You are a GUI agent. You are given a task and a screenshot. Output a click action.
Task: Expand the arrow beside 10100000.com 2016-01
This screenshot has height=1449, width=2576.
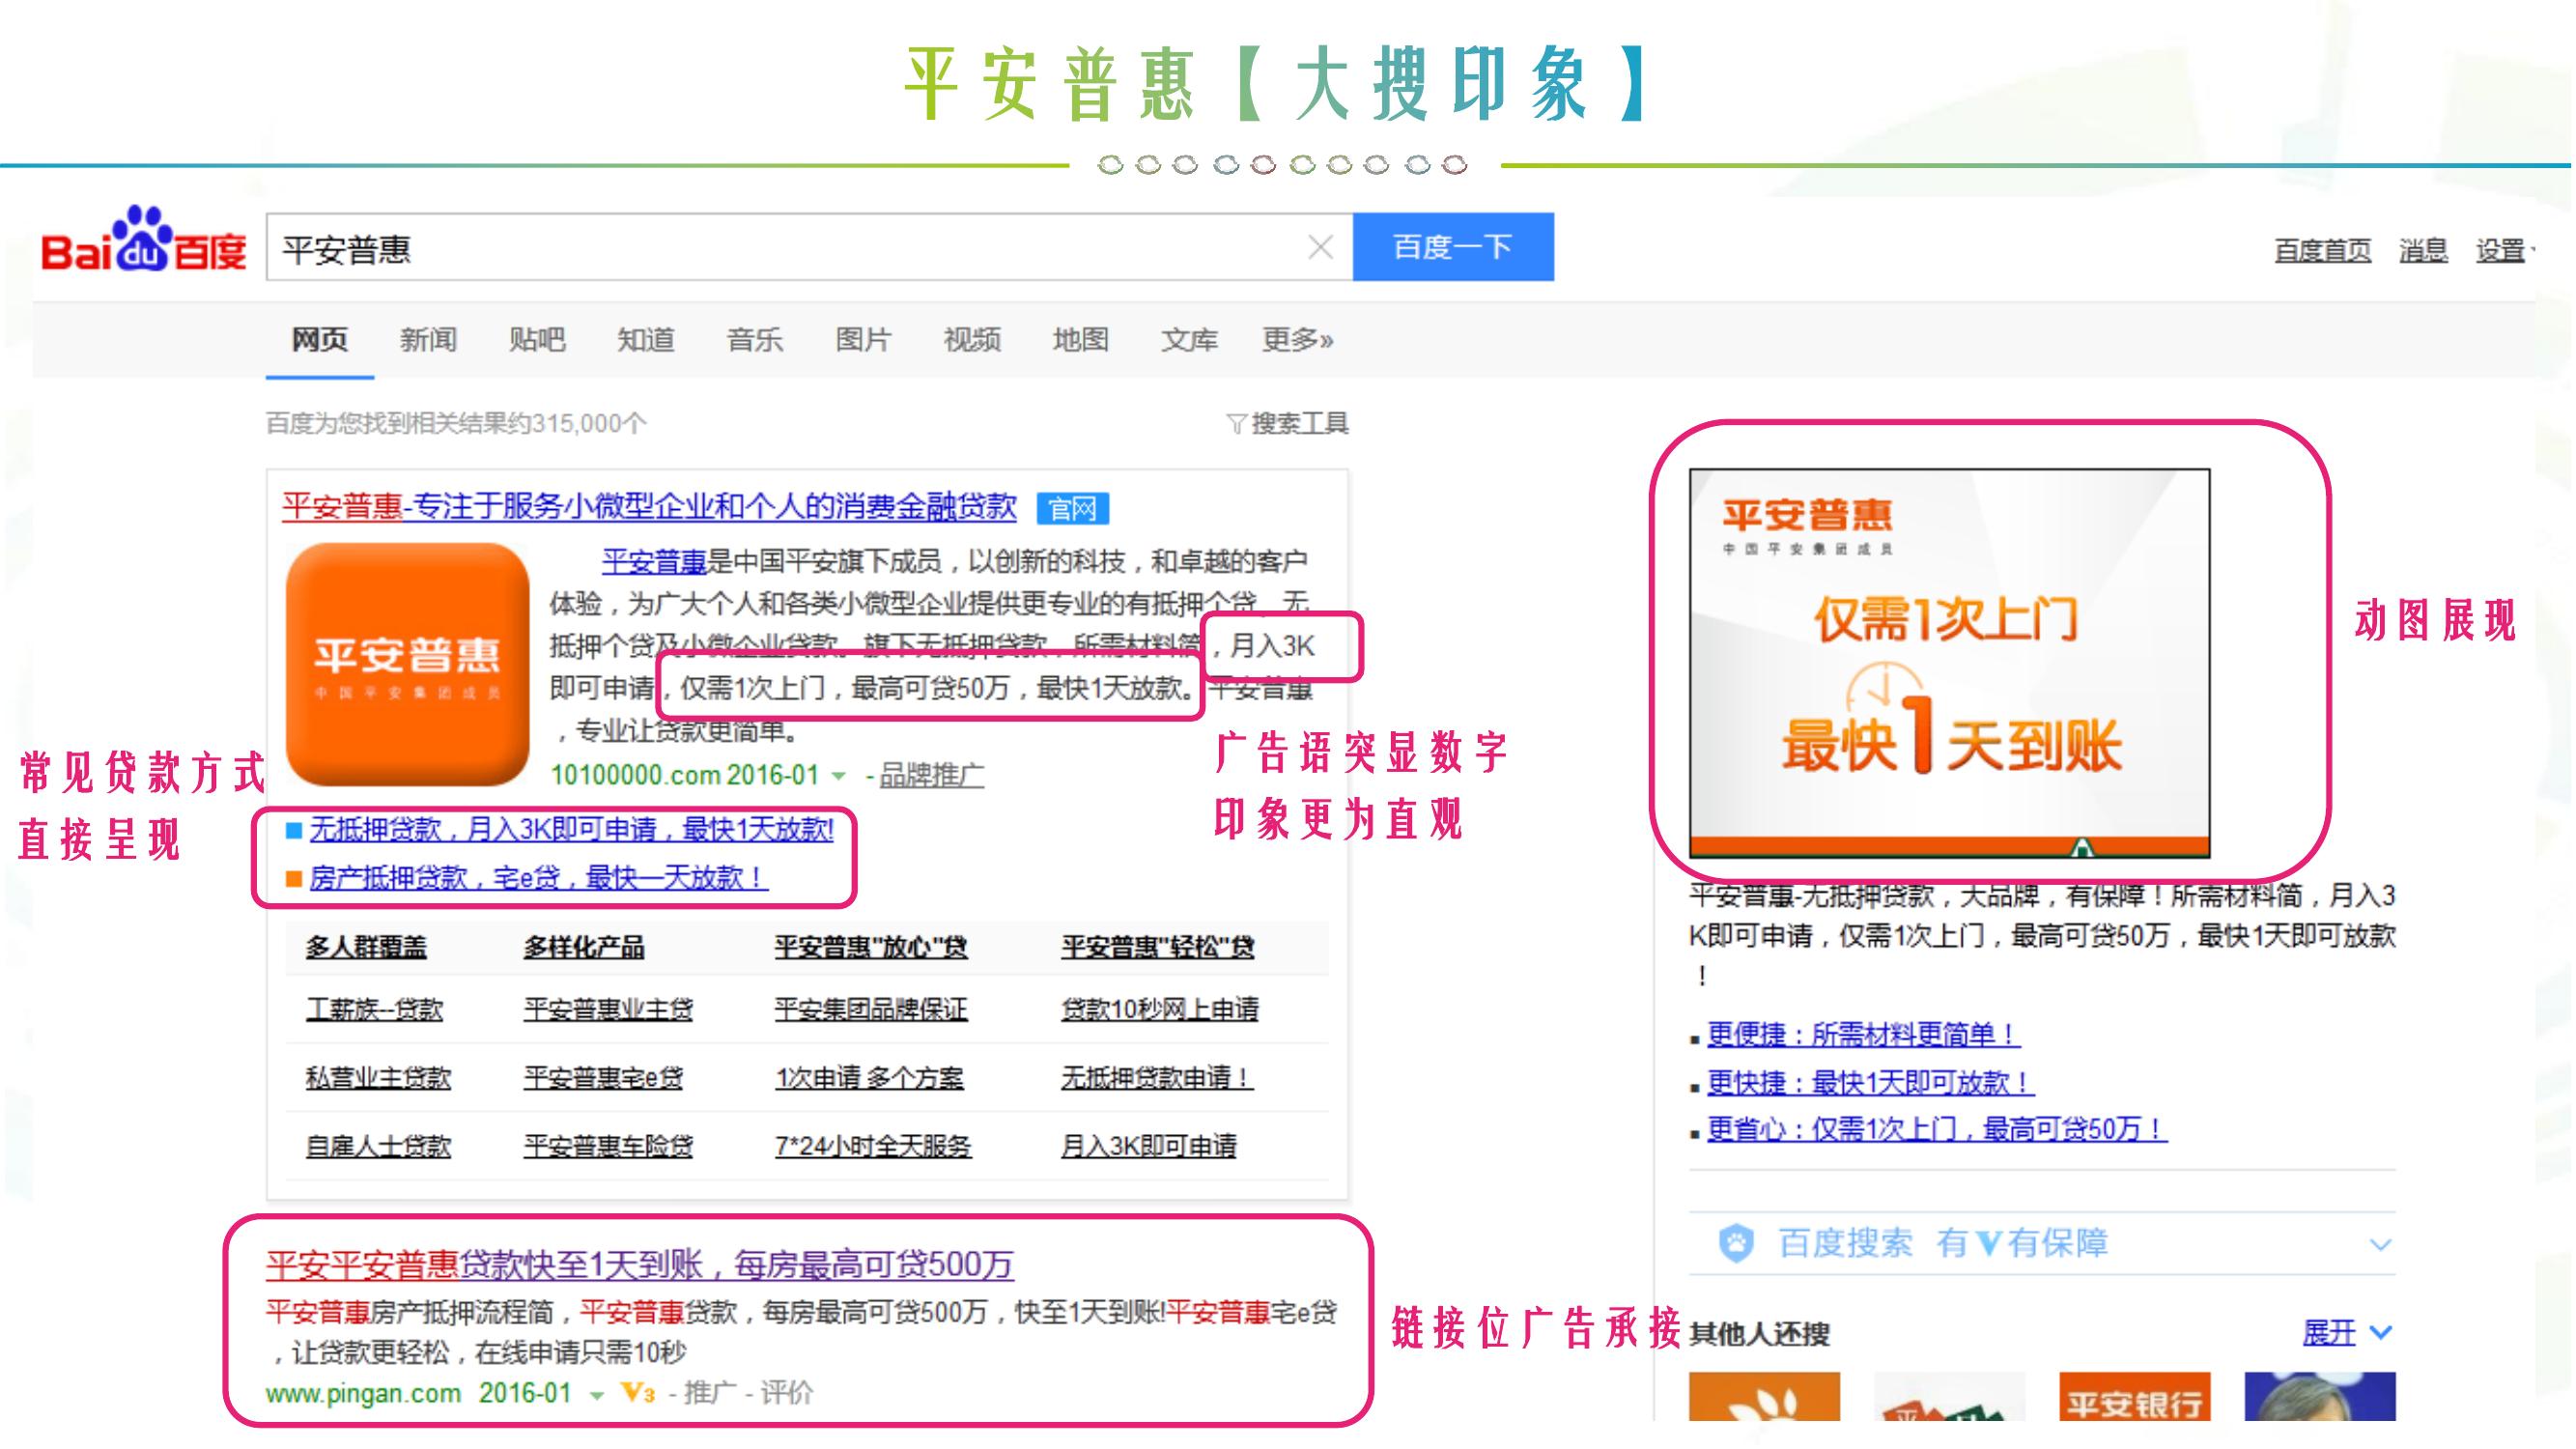[839, 776]
